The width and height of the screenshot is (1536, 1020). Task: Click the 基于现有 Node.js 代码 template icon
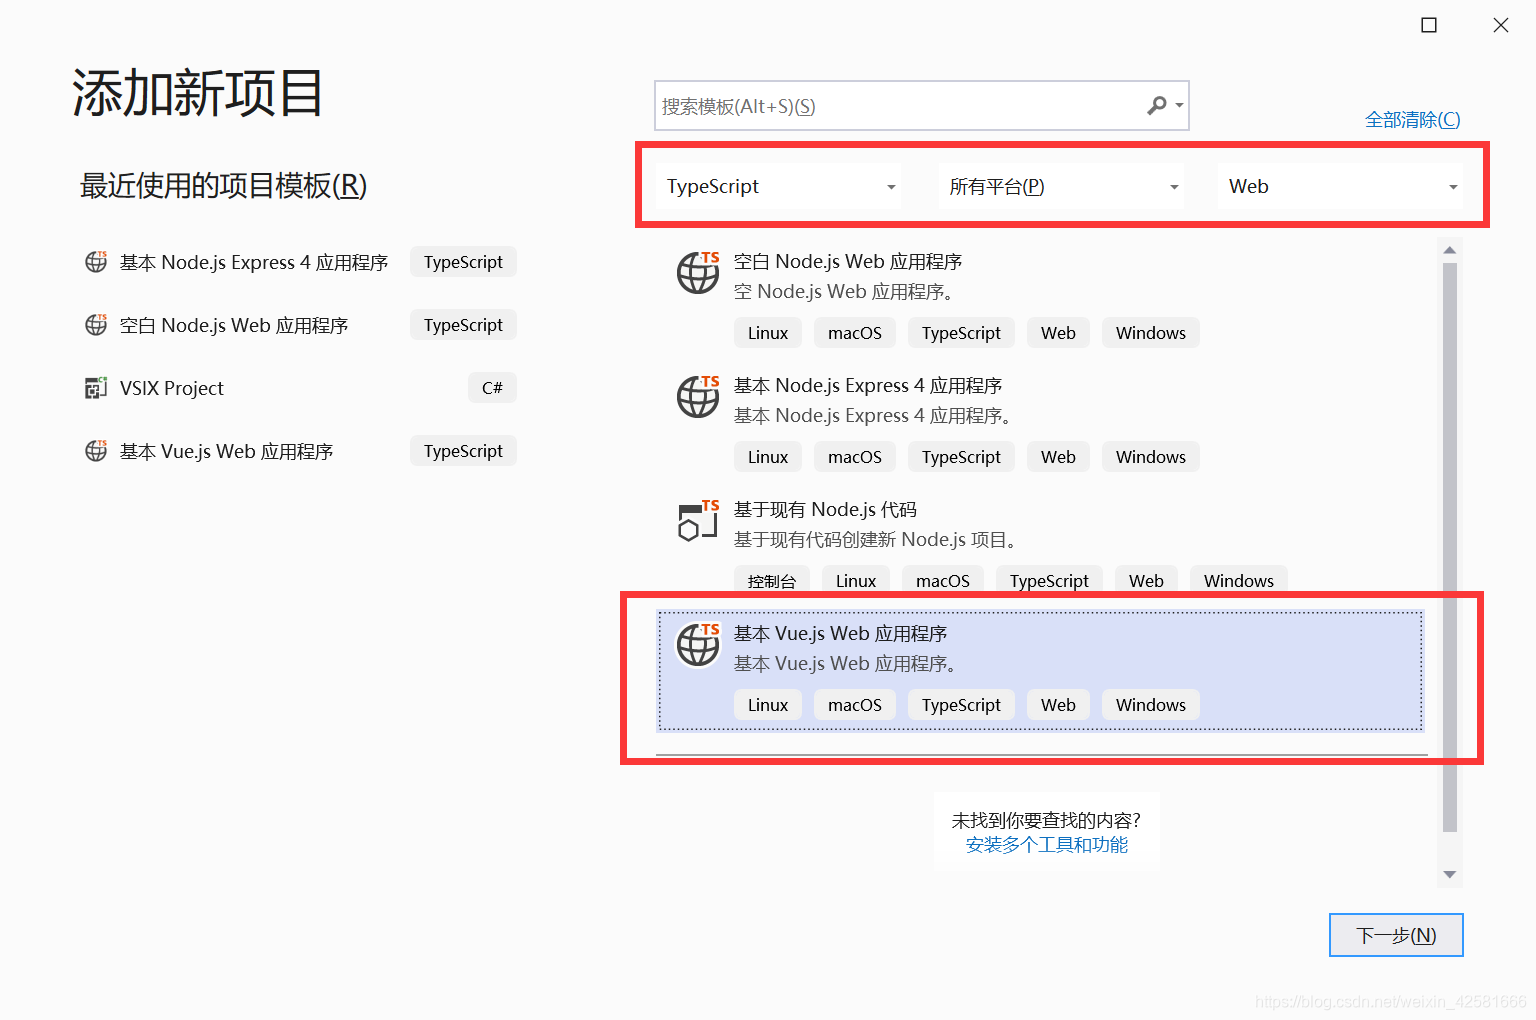pos(698,521)
